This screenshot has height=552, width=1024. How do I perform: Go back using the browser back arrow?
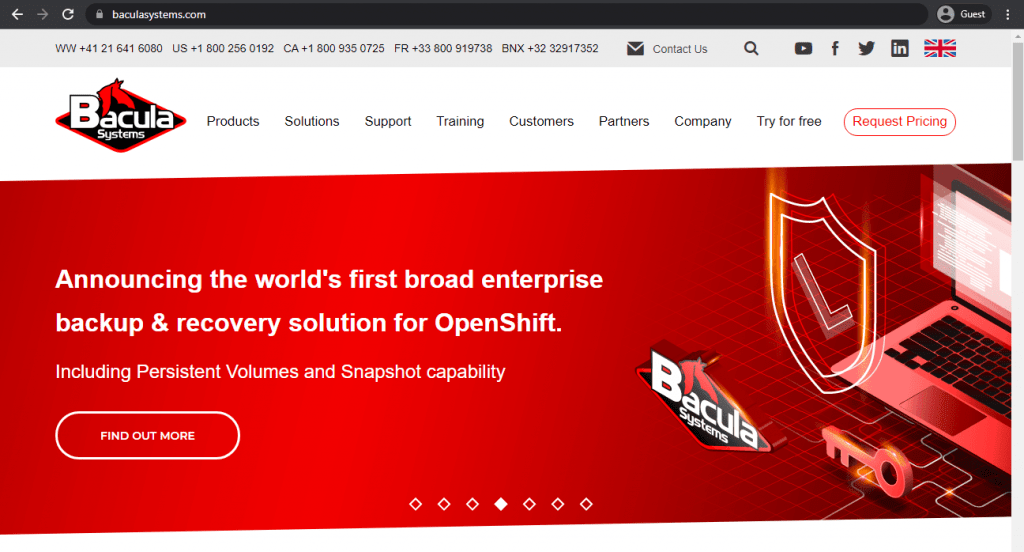point(18,14)
